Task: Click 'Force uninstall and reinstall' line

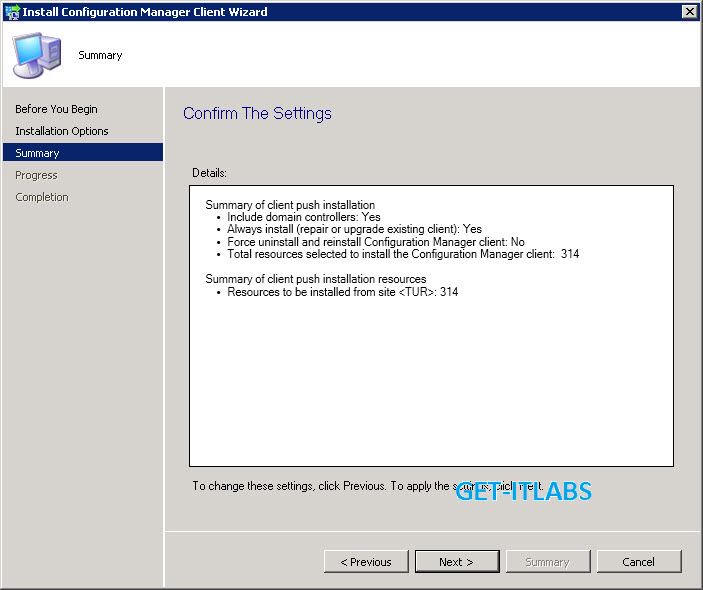Action: point(376,242)
